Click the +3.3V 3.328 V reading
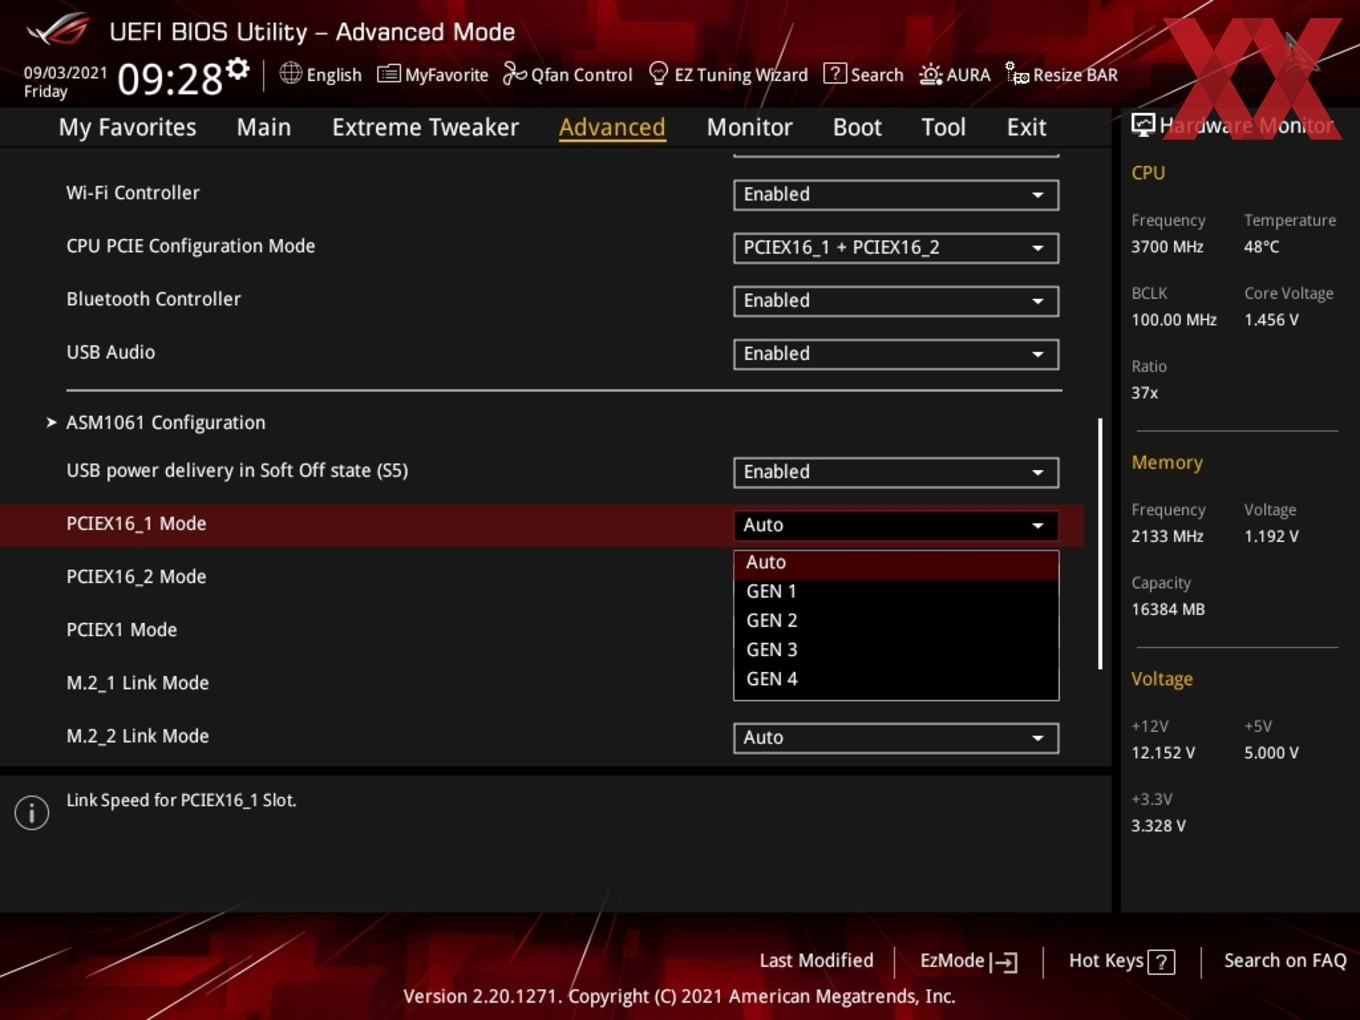This screenshot has height=1020, width=1360. pos(1158,826)
